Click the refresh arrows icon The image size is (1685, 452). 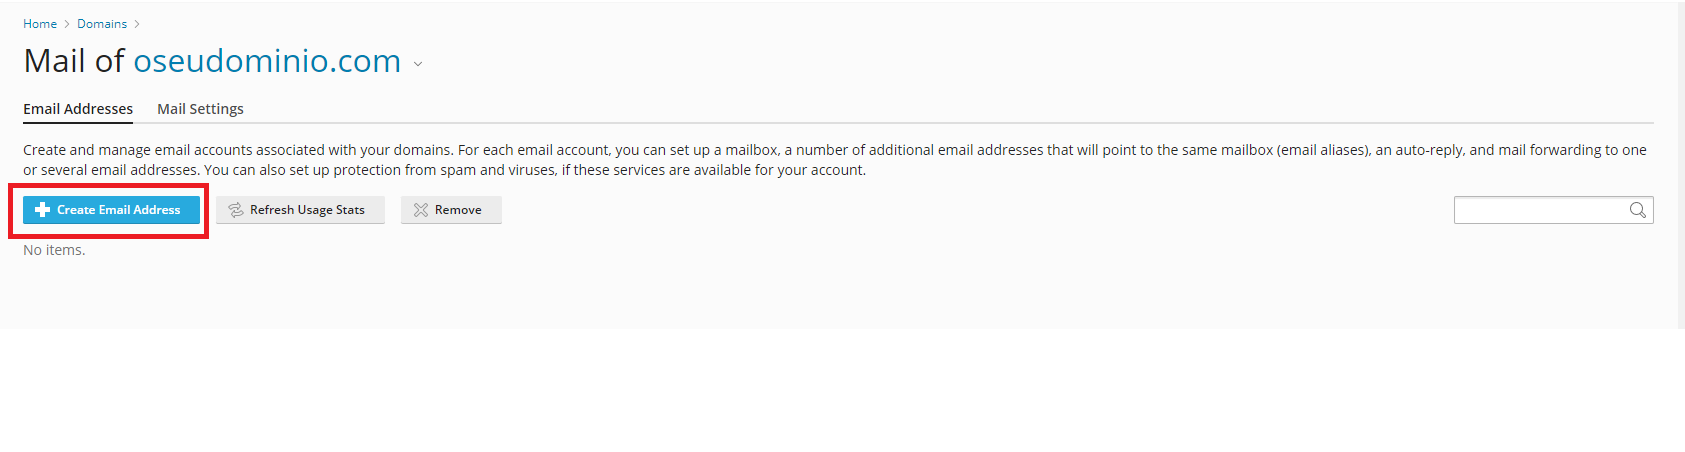tap(236, 210)
